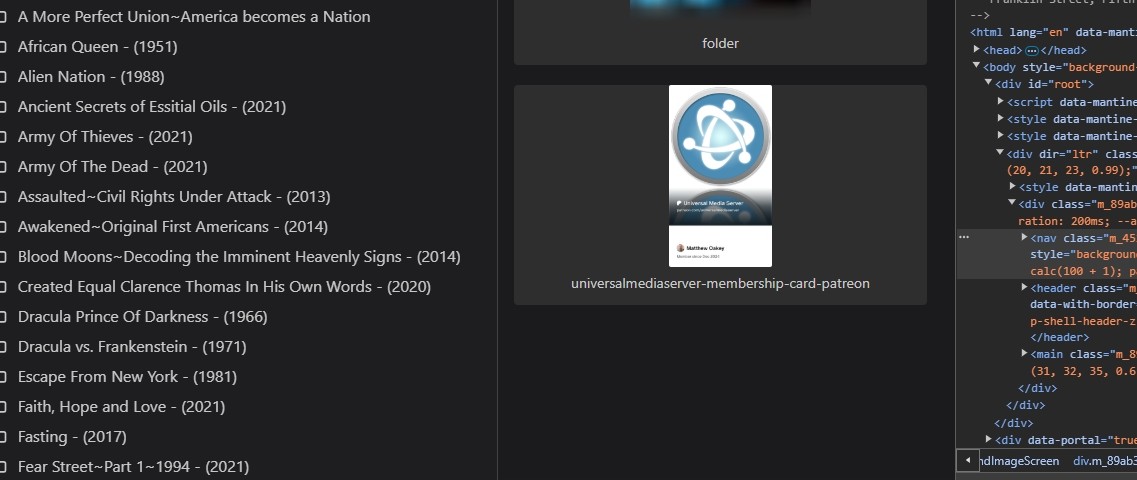Image resolution: width=1137 pixels, height=480 pixels.
Task: Open Army Of The Dead - (2021)
Action: (x=112, y=167)
